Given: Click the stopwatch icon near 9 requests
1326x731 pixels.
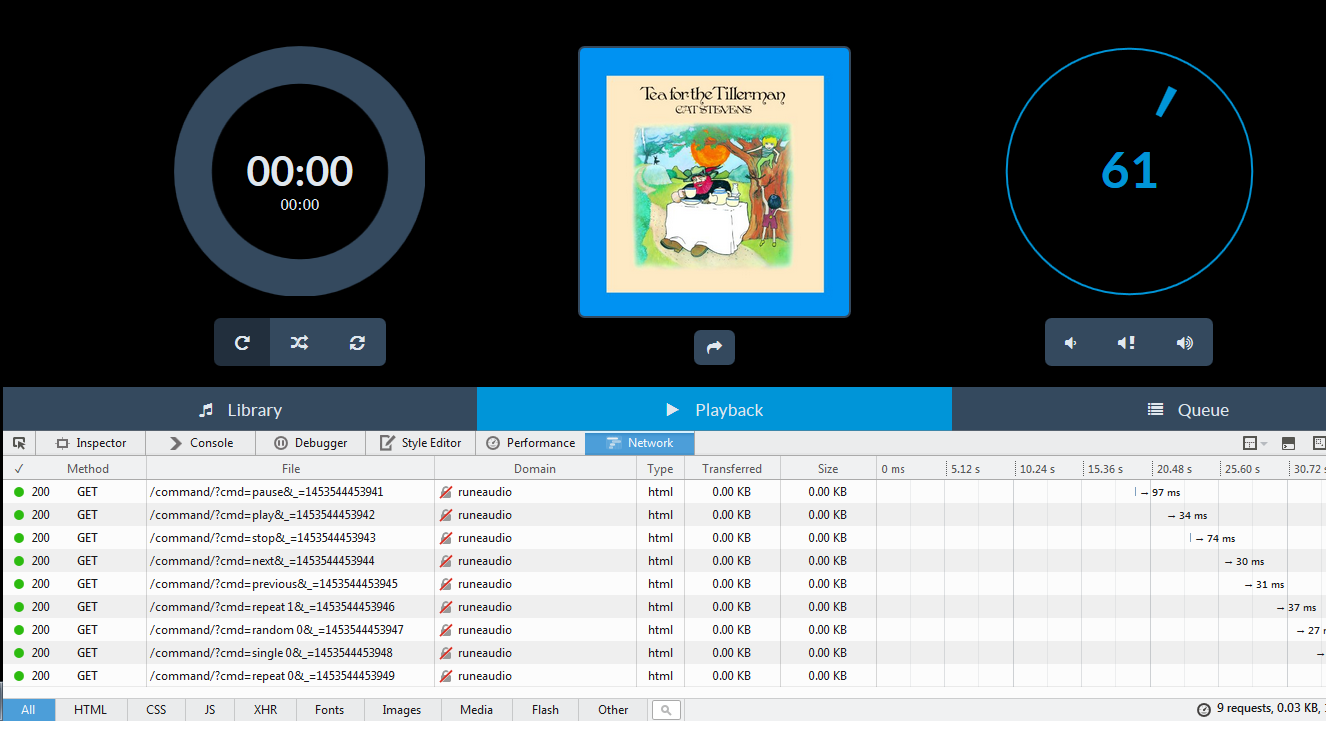Looking at the screenshot, I should [1204, 710].
